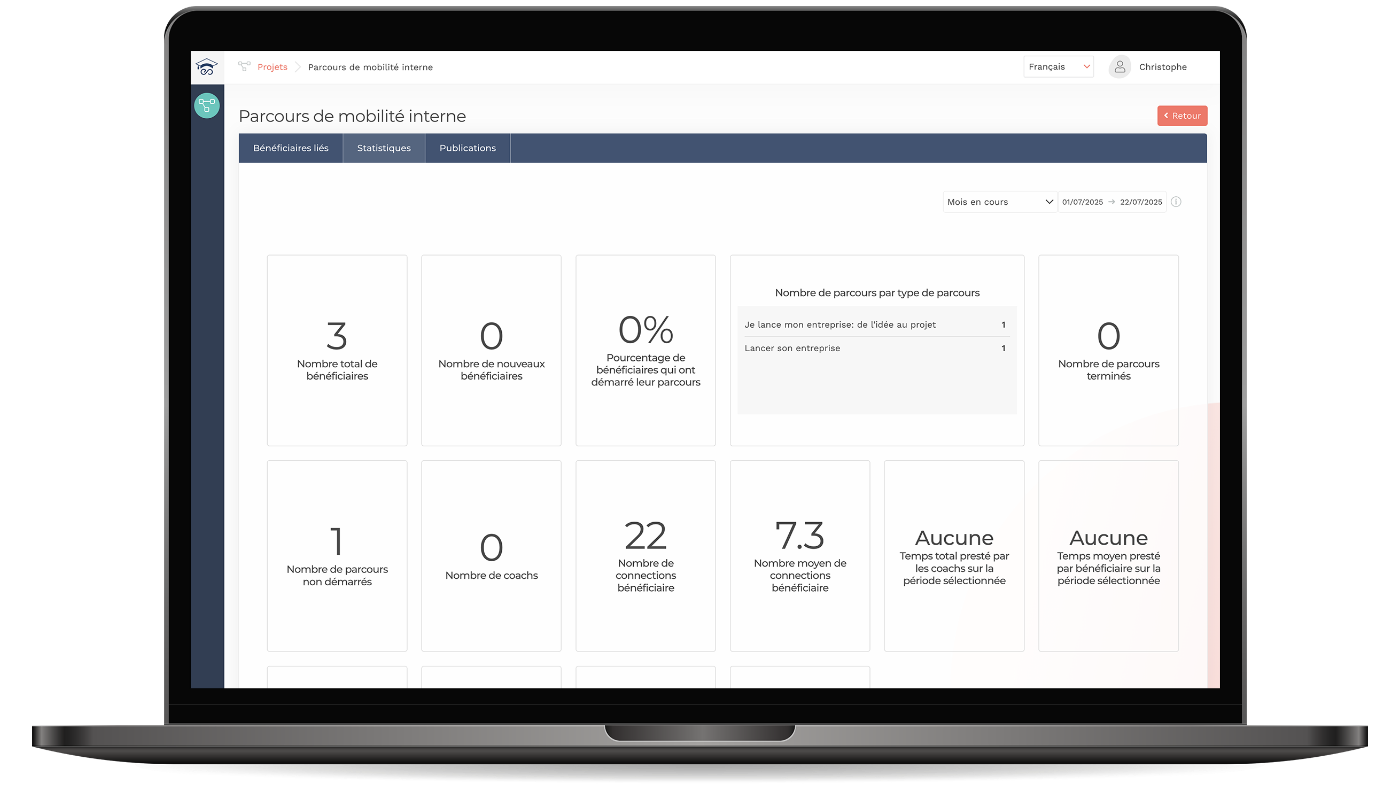Click the 22 connections bénéficiaire card
1400x788 pixels.
tap(646, 556)
